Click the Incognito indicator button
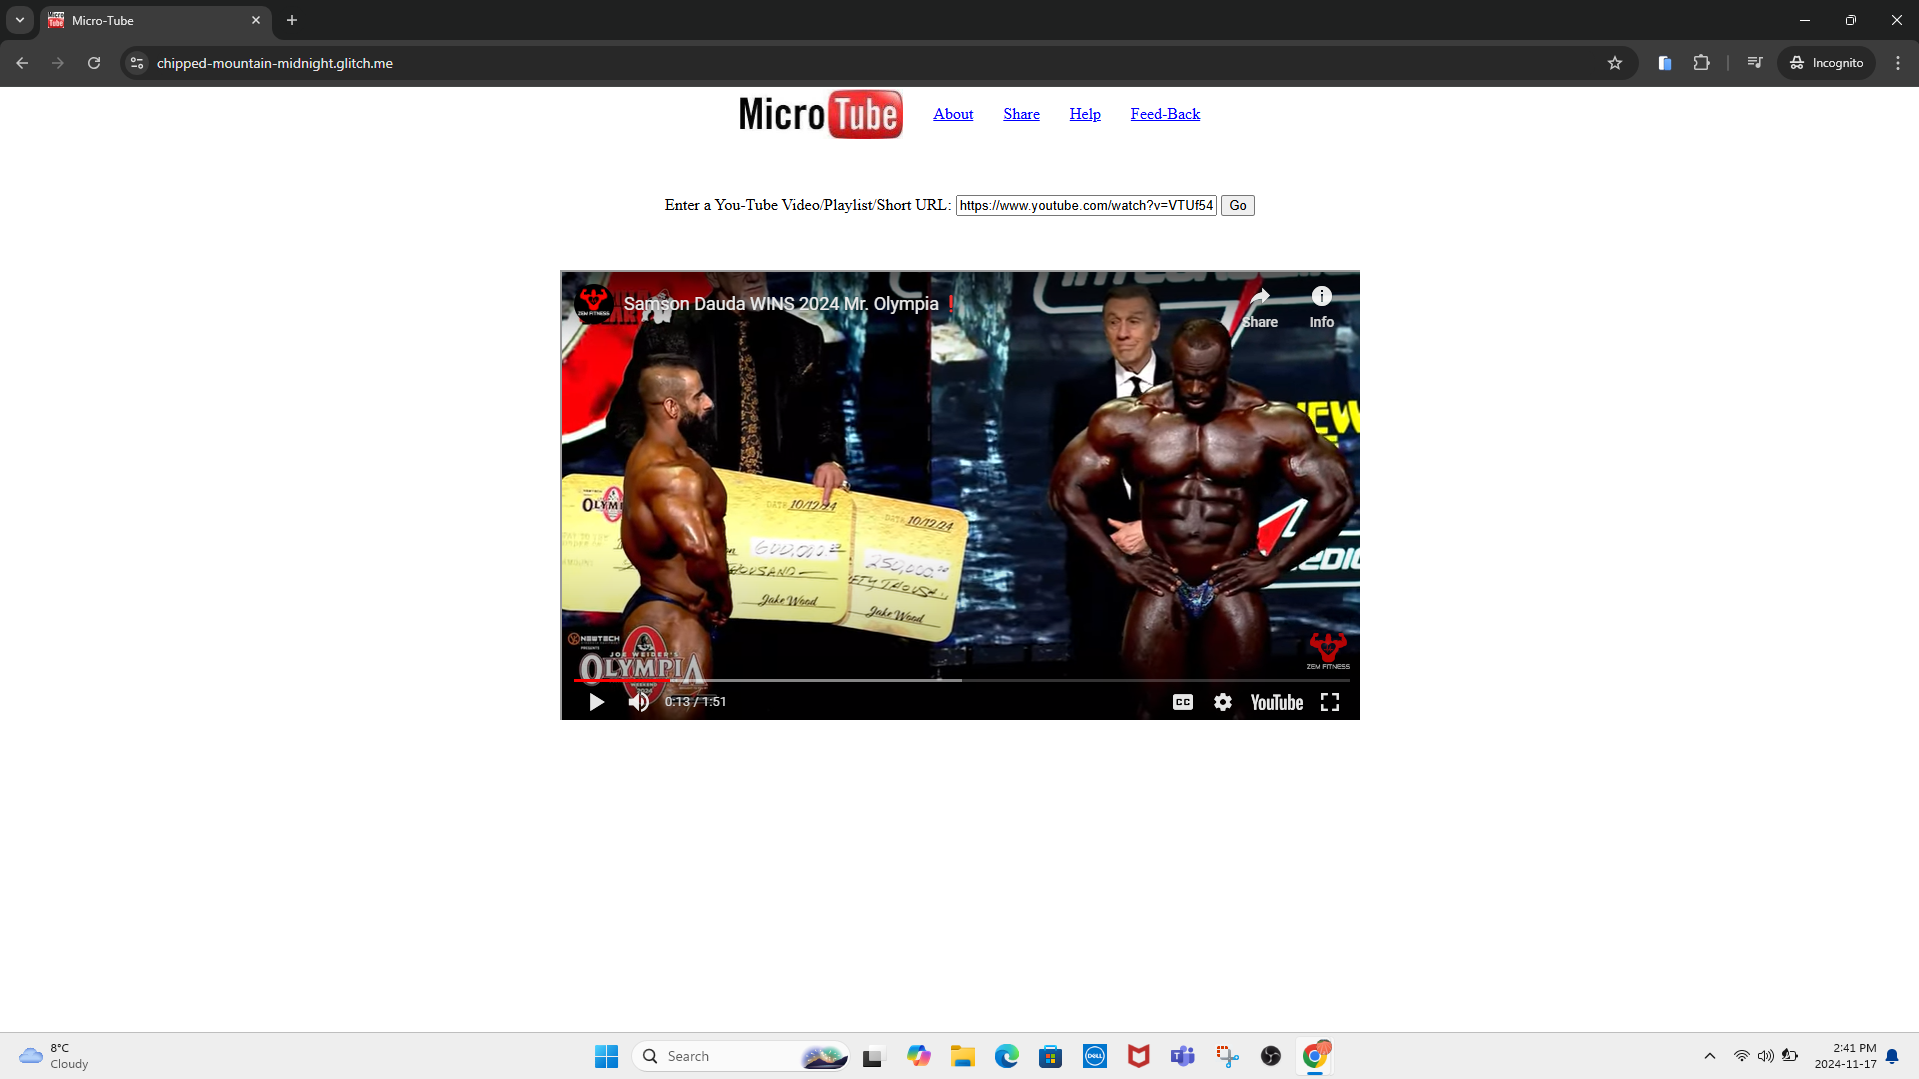The width and height of the screenshot is (1919, 1079). pyautogui.click(x=1827, y=63)
